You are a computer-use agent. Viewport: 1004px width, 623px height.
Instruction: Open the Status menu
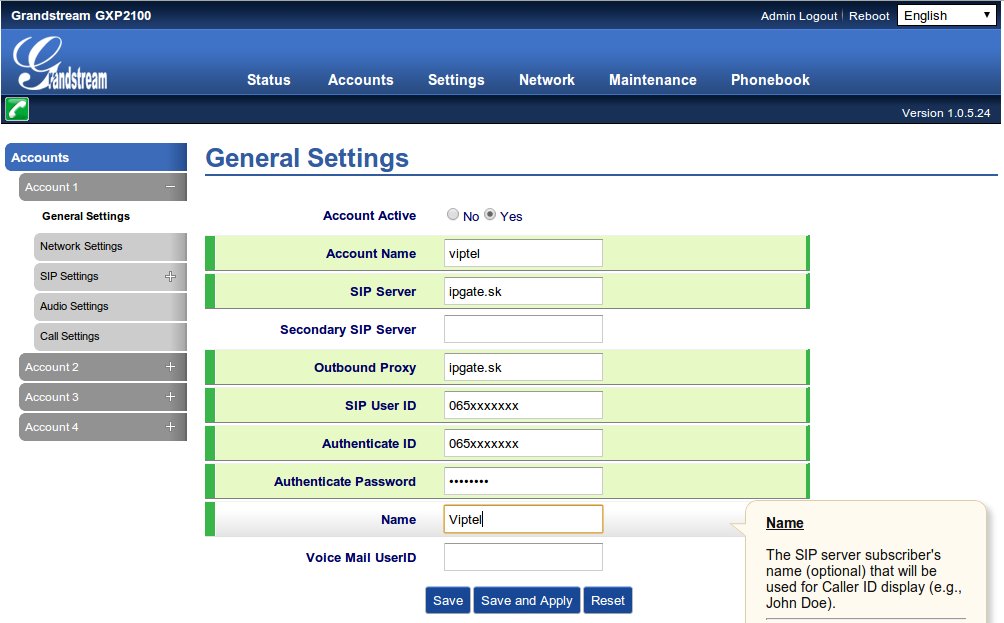click(269, 80)
